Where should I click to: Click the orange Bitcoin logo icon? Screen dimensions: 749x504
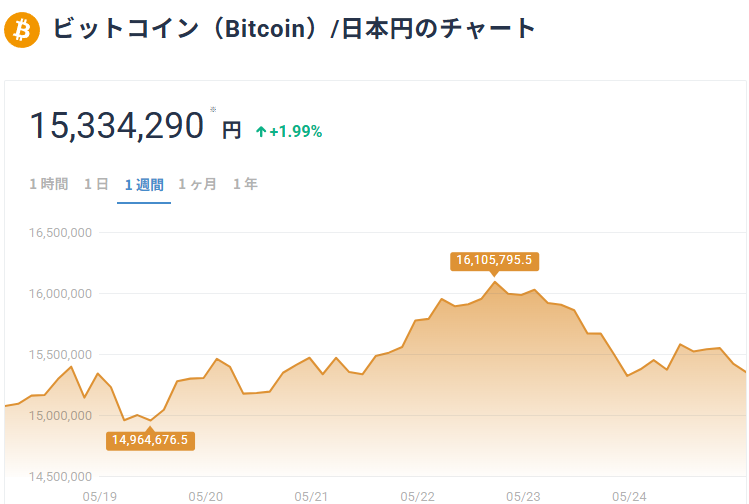[x=22, y=30]
